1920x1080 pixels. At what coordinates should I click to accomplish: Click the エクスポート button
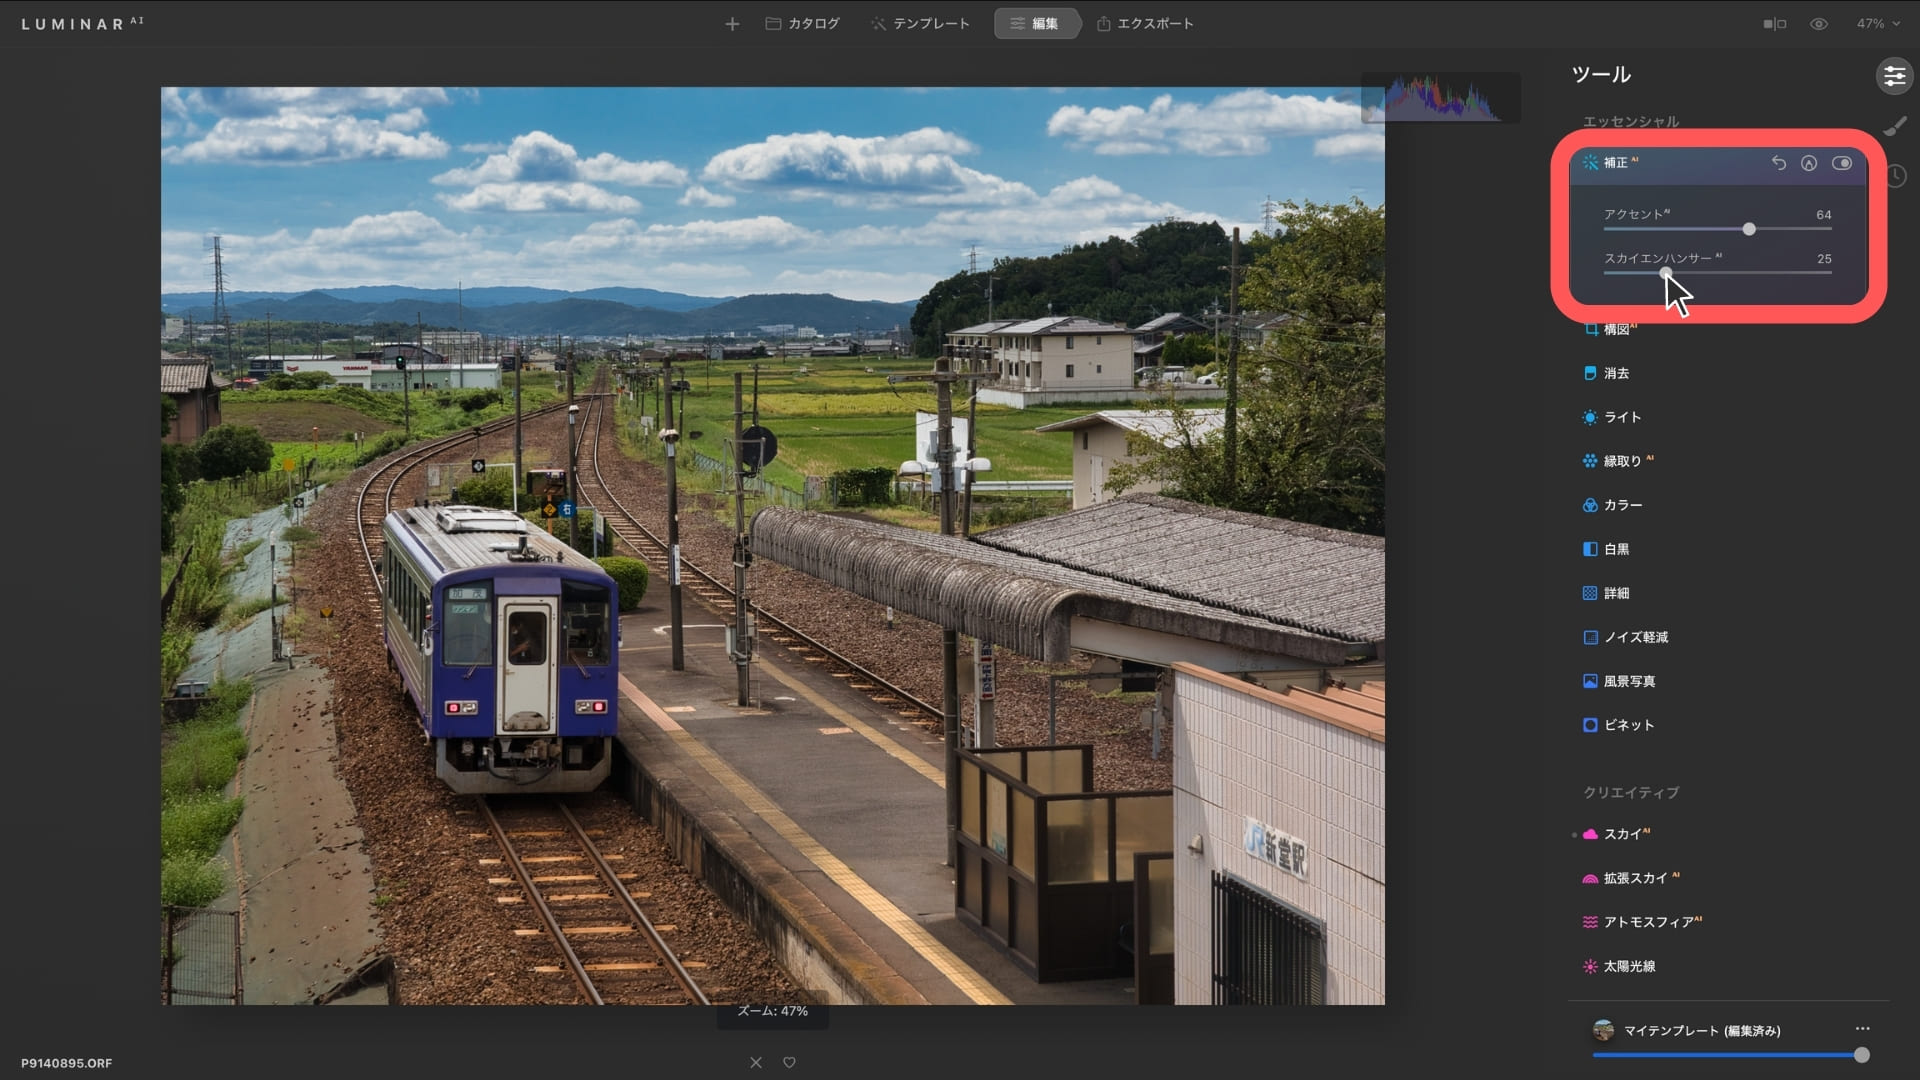coord(1145,23)
